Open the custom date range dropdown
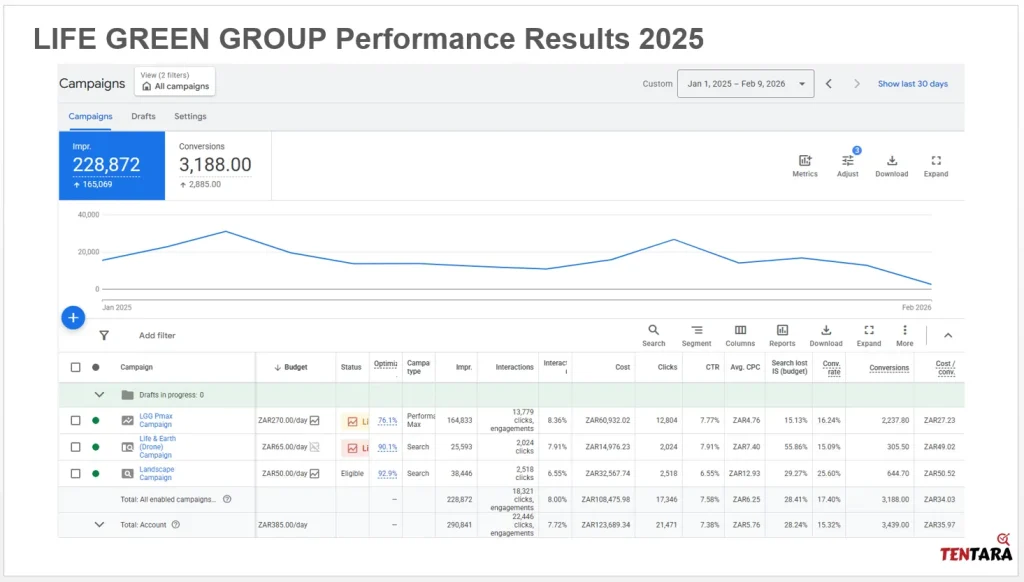The height and width of the screenshot is (582, 1024). [746, 84]
